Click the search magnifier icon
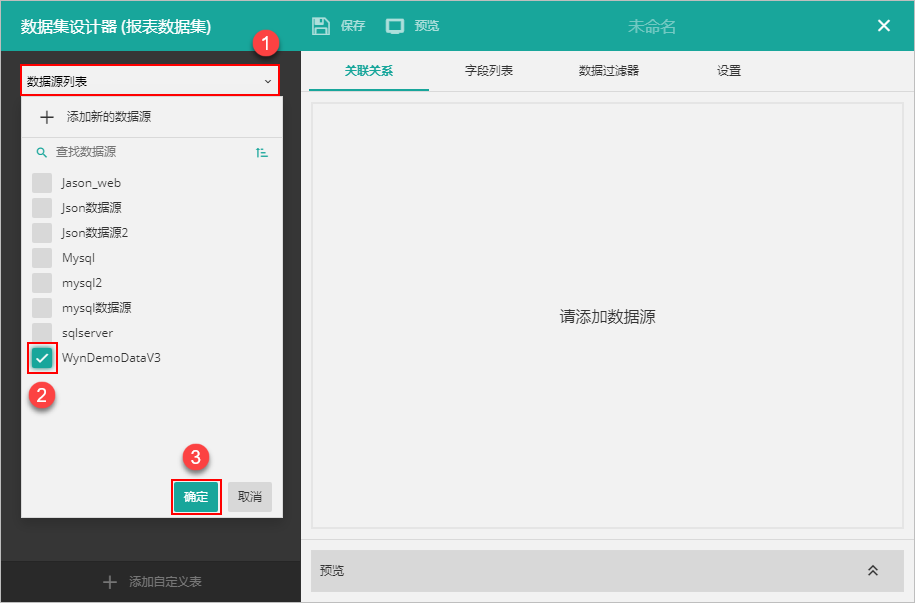Screen dimensions: 915x603 [x=41, y=152]
